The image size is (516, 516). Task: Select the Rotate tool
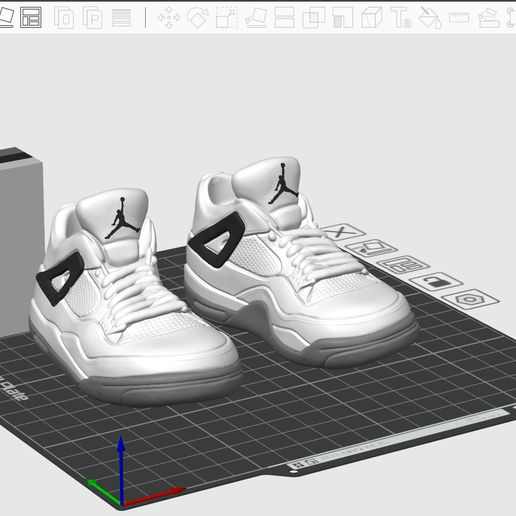click(x=198, y=18)
